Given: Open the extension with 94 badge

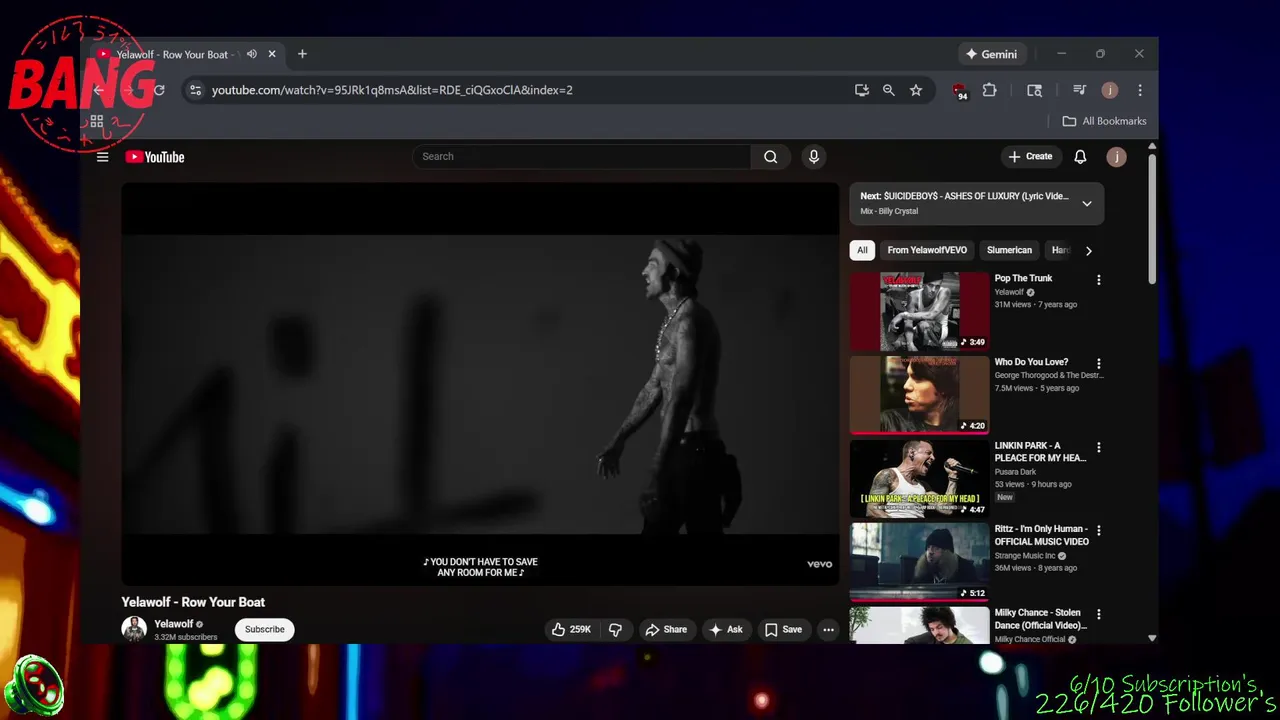Looking at the screenshot, I should point(960,91).
